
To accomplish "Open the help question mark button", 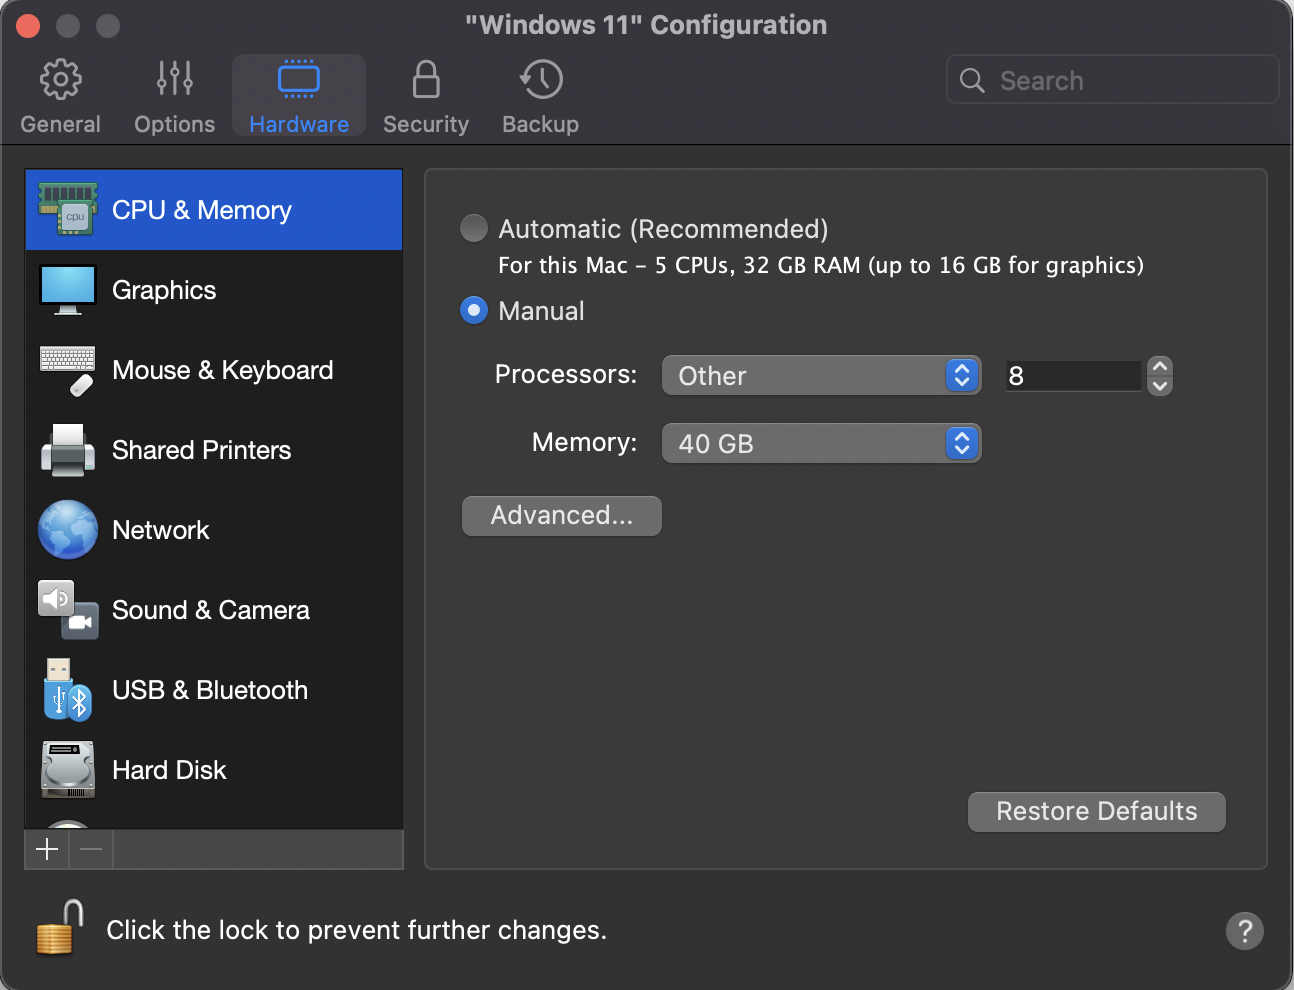I will pyautogui.click(x=1244, y=931).
